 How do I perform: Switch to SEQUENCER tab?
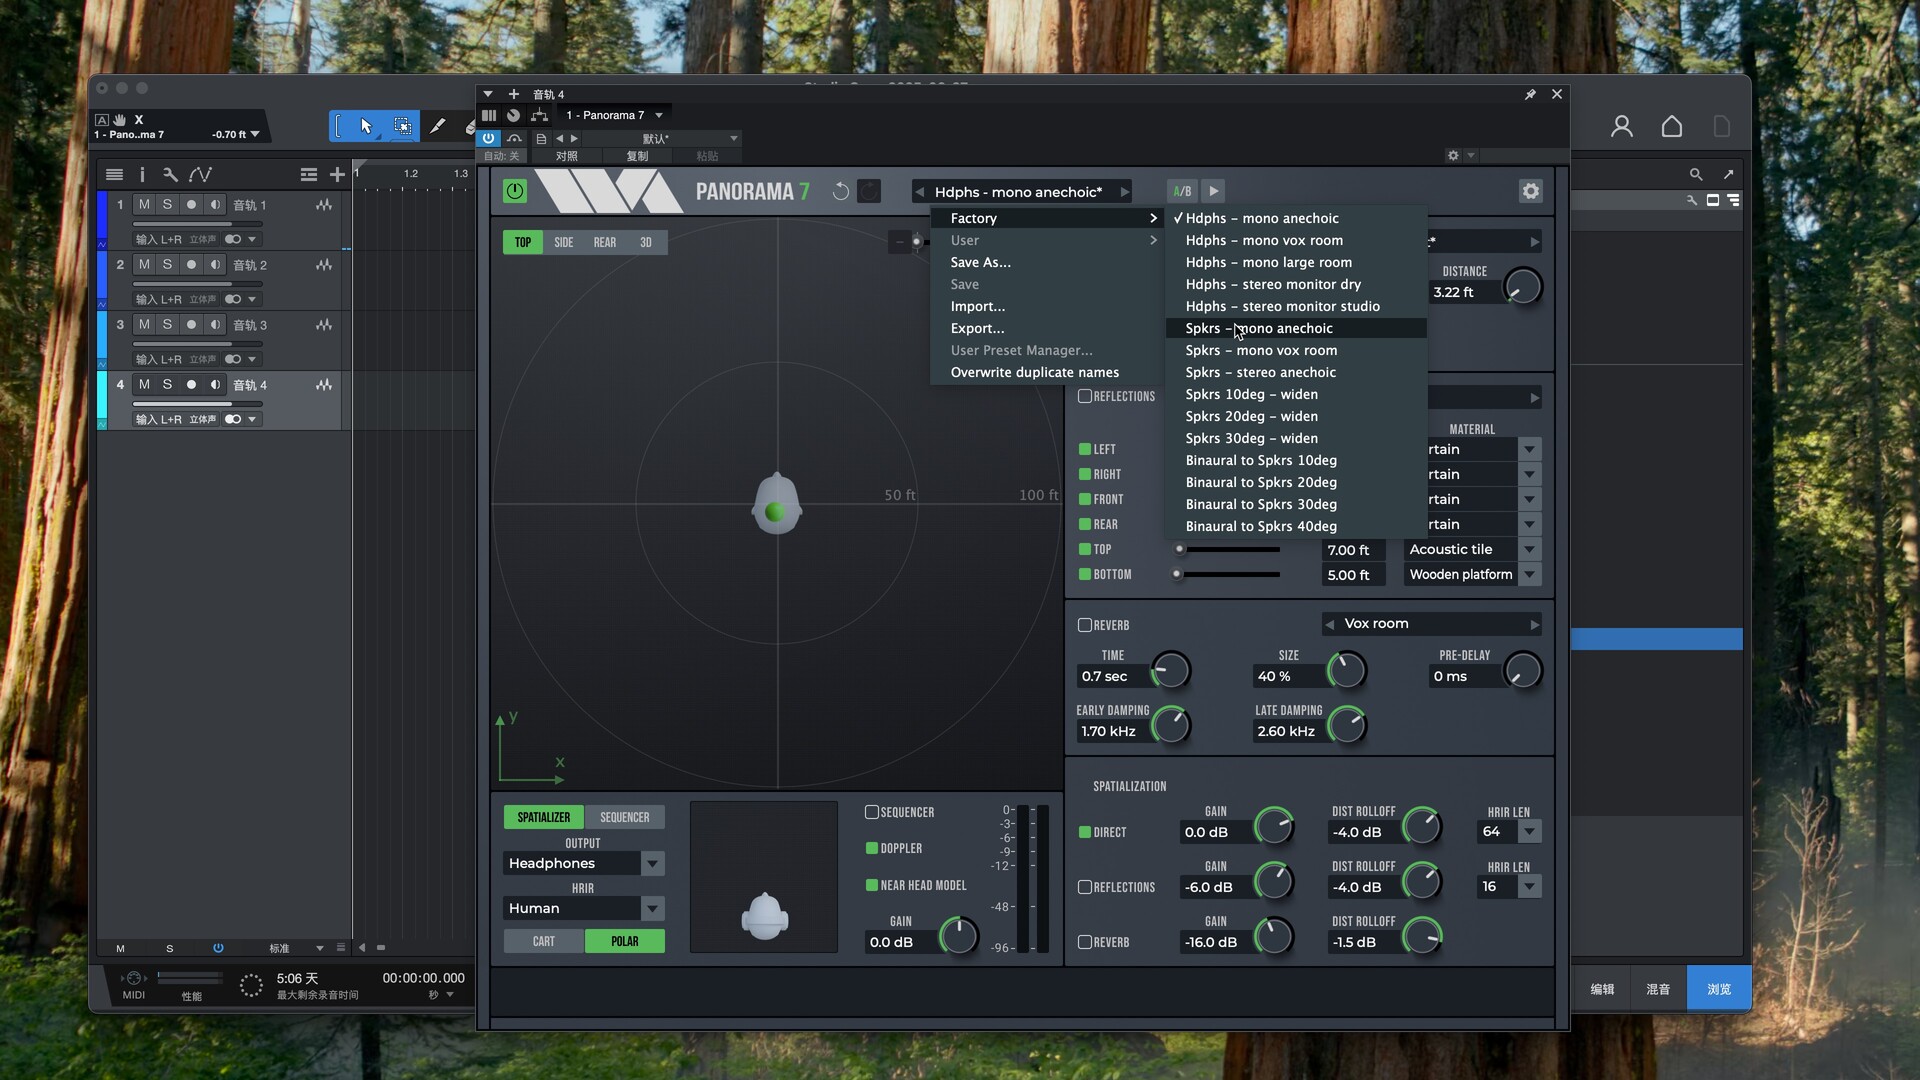tap(625, 817)
